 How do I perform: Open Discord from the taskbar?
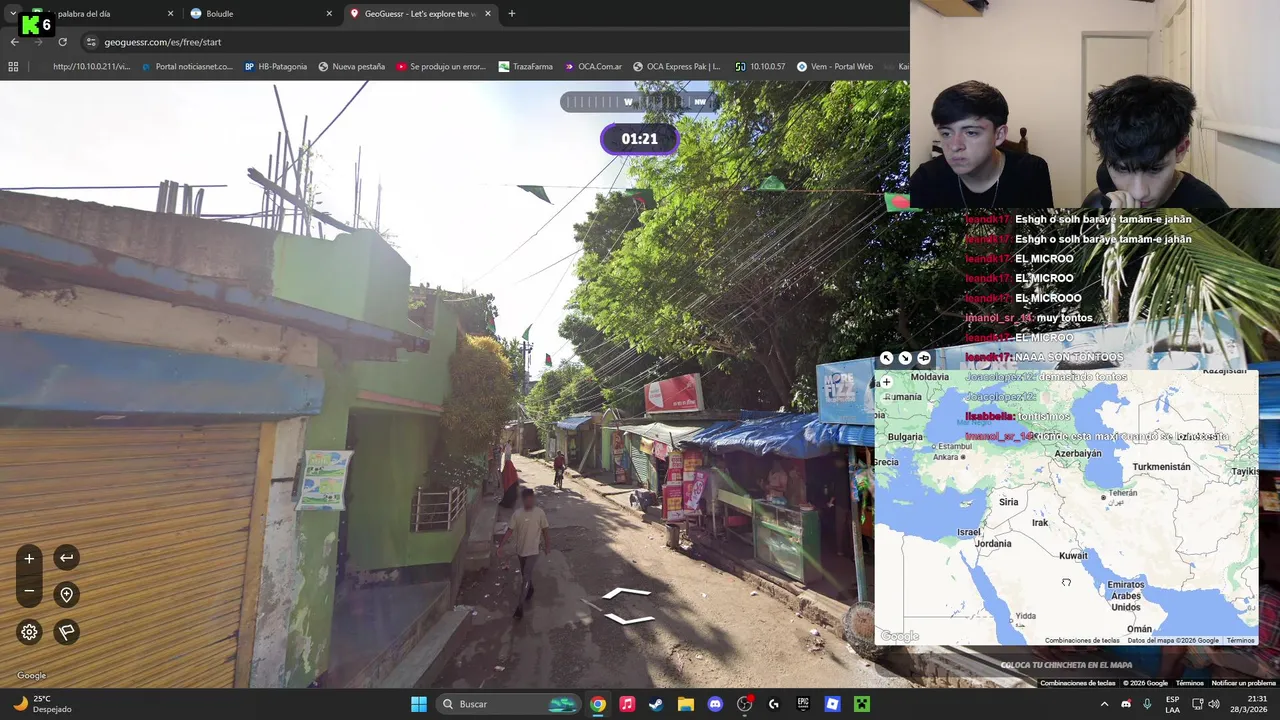pos(715,704)
